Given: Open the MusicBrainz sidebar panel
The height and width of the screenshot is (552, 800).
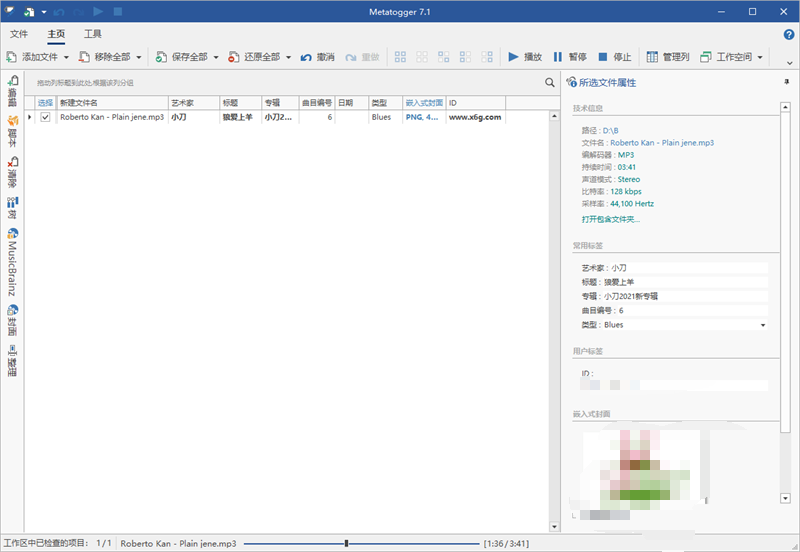Looking at the screenshot, I should click(13, 267).
